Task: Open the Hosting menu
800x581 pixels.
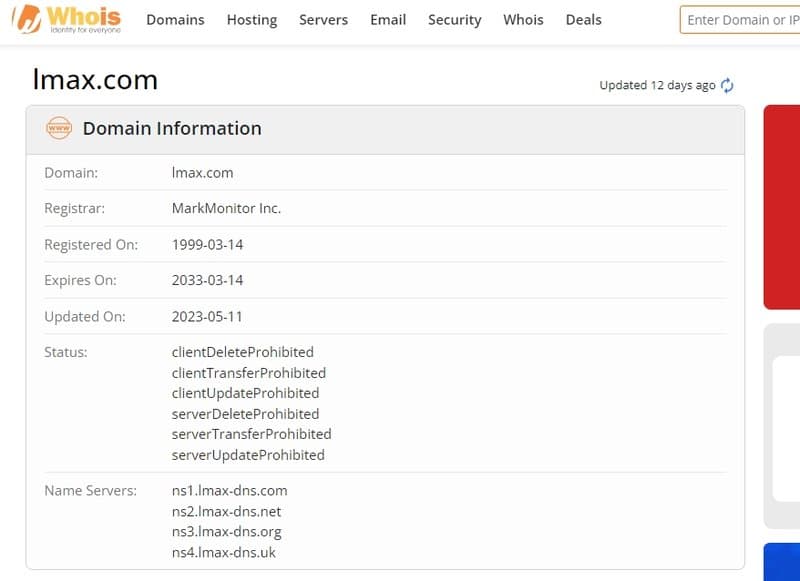Action: [x=252, y=20]
